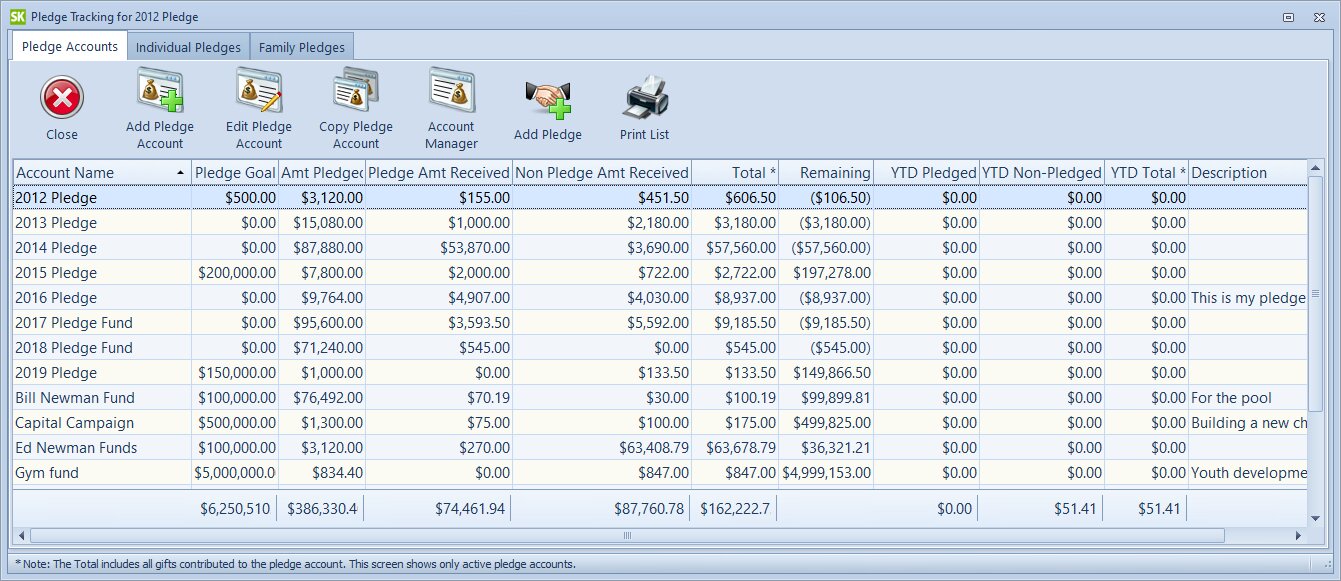Sort by Pledge Amt Received column

click(439, 173)
